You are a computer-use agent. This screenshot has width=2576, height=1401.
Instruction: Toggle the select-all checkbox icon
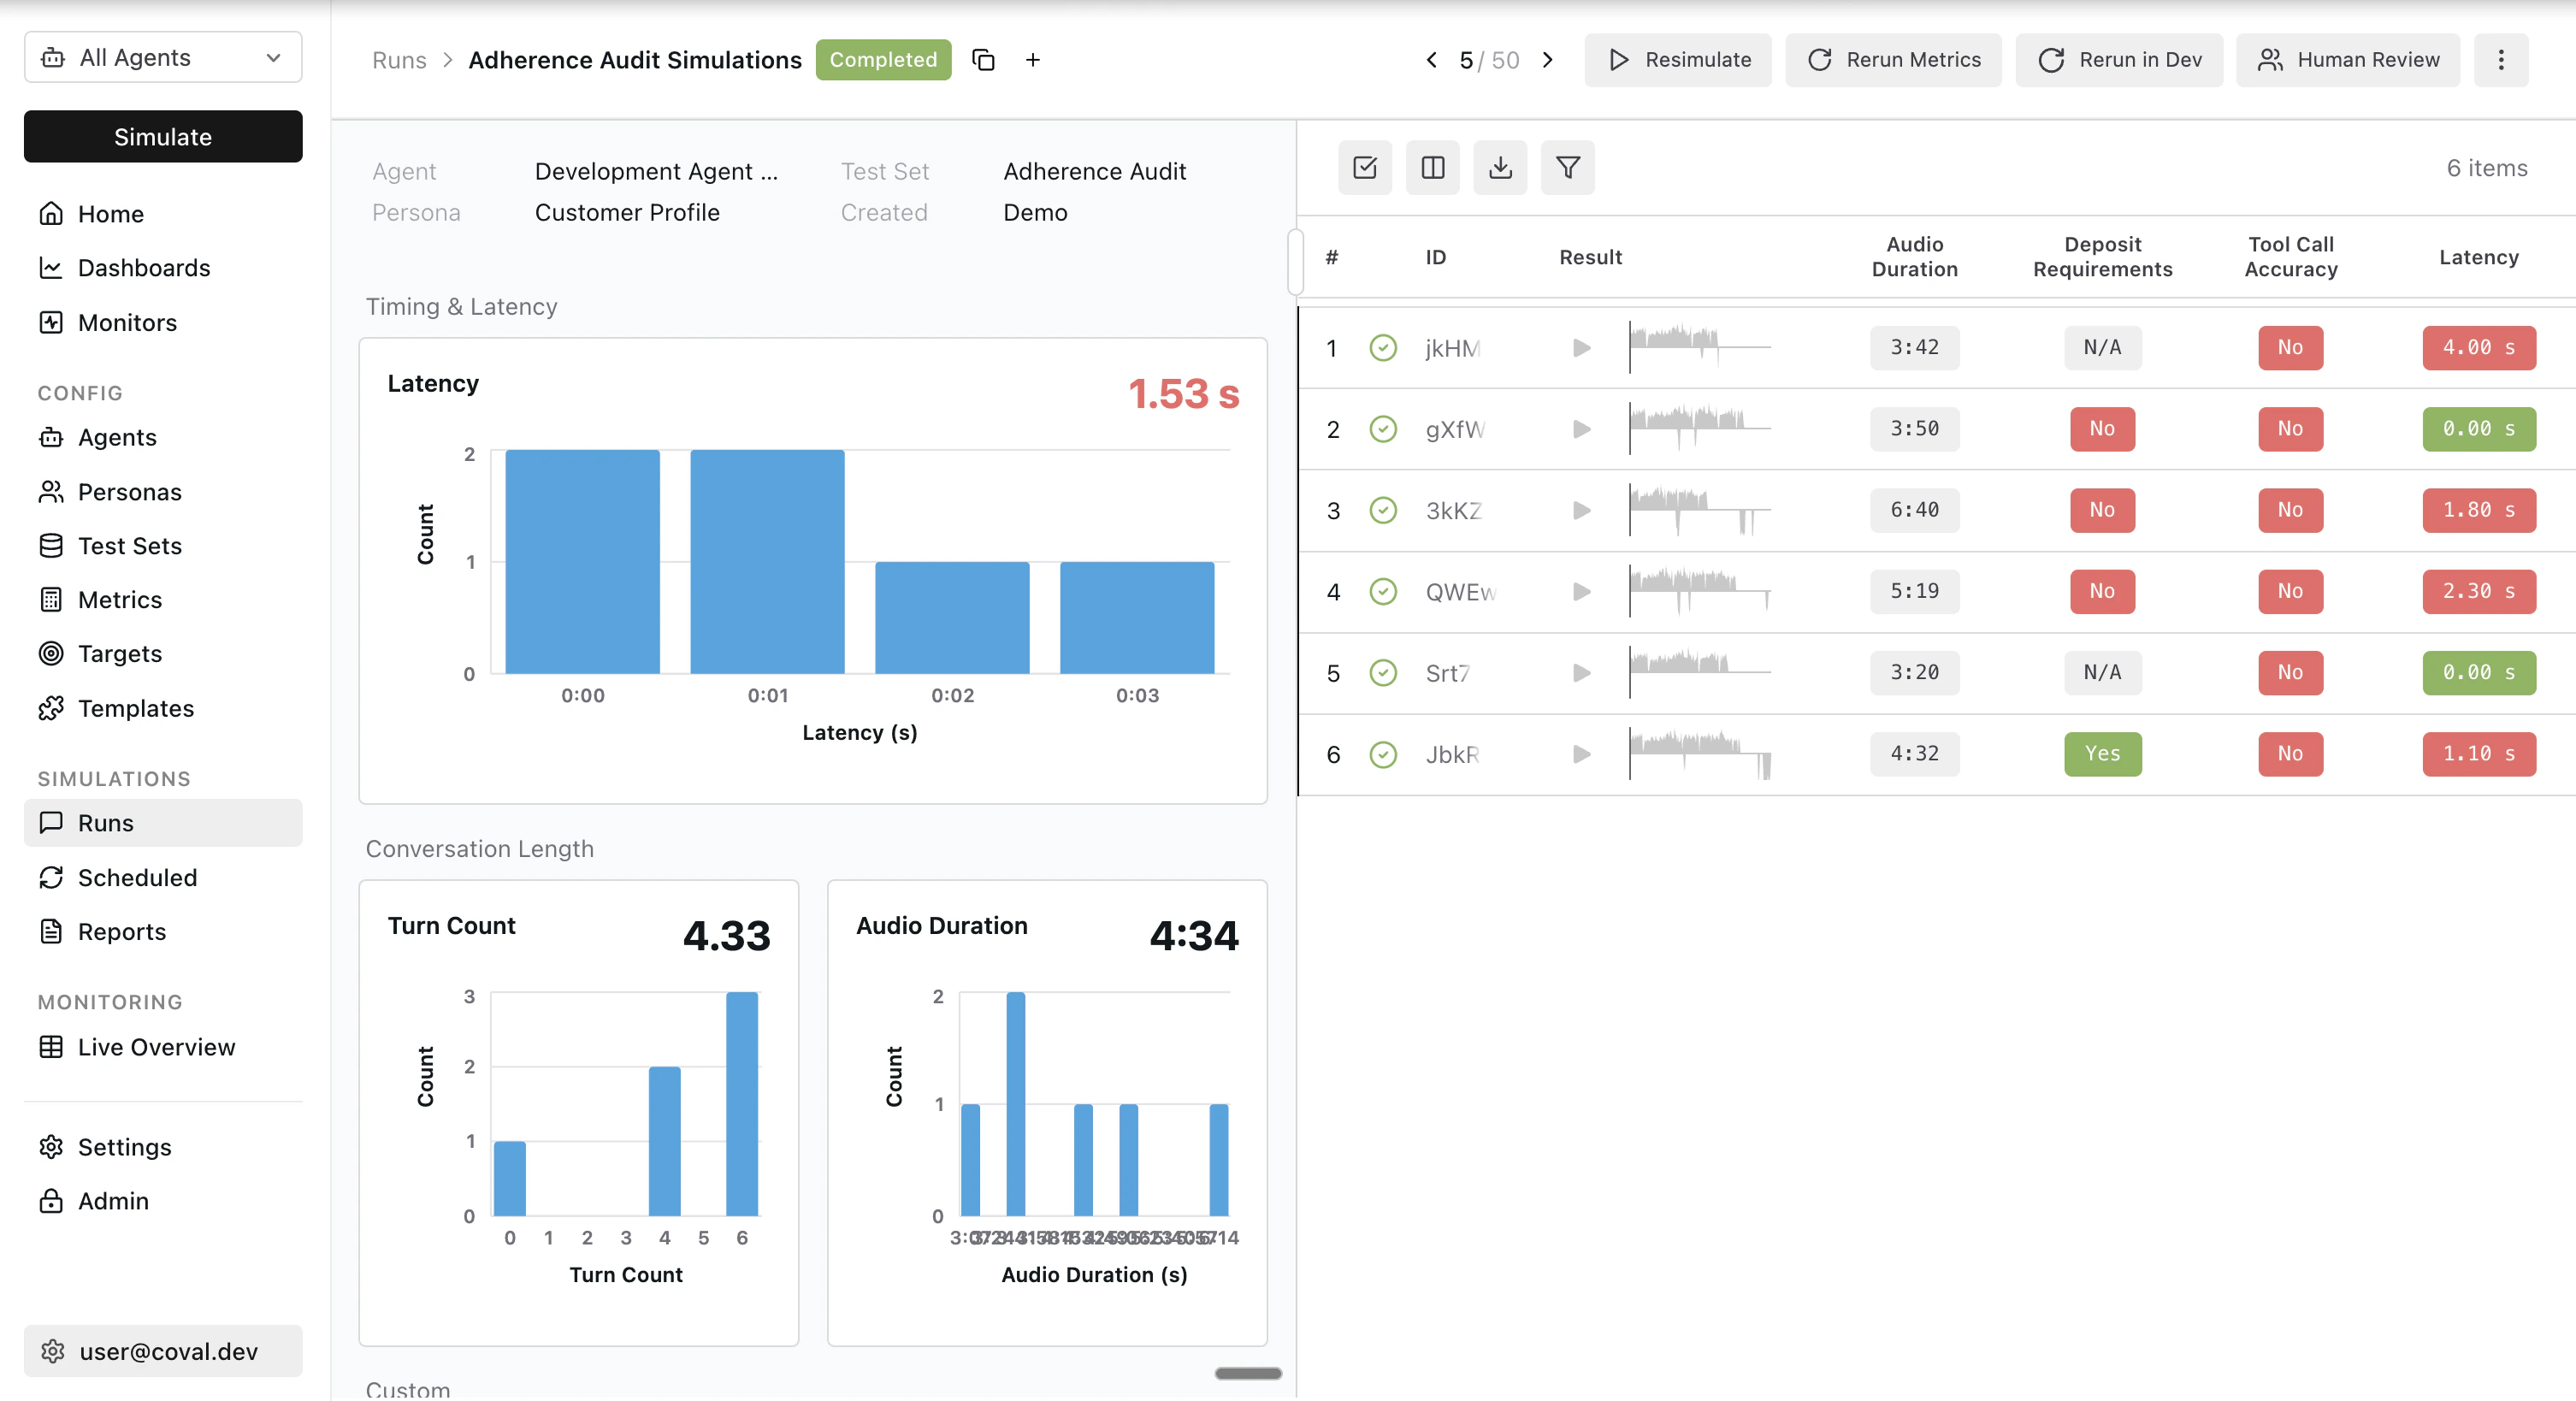coord(1364,168)
